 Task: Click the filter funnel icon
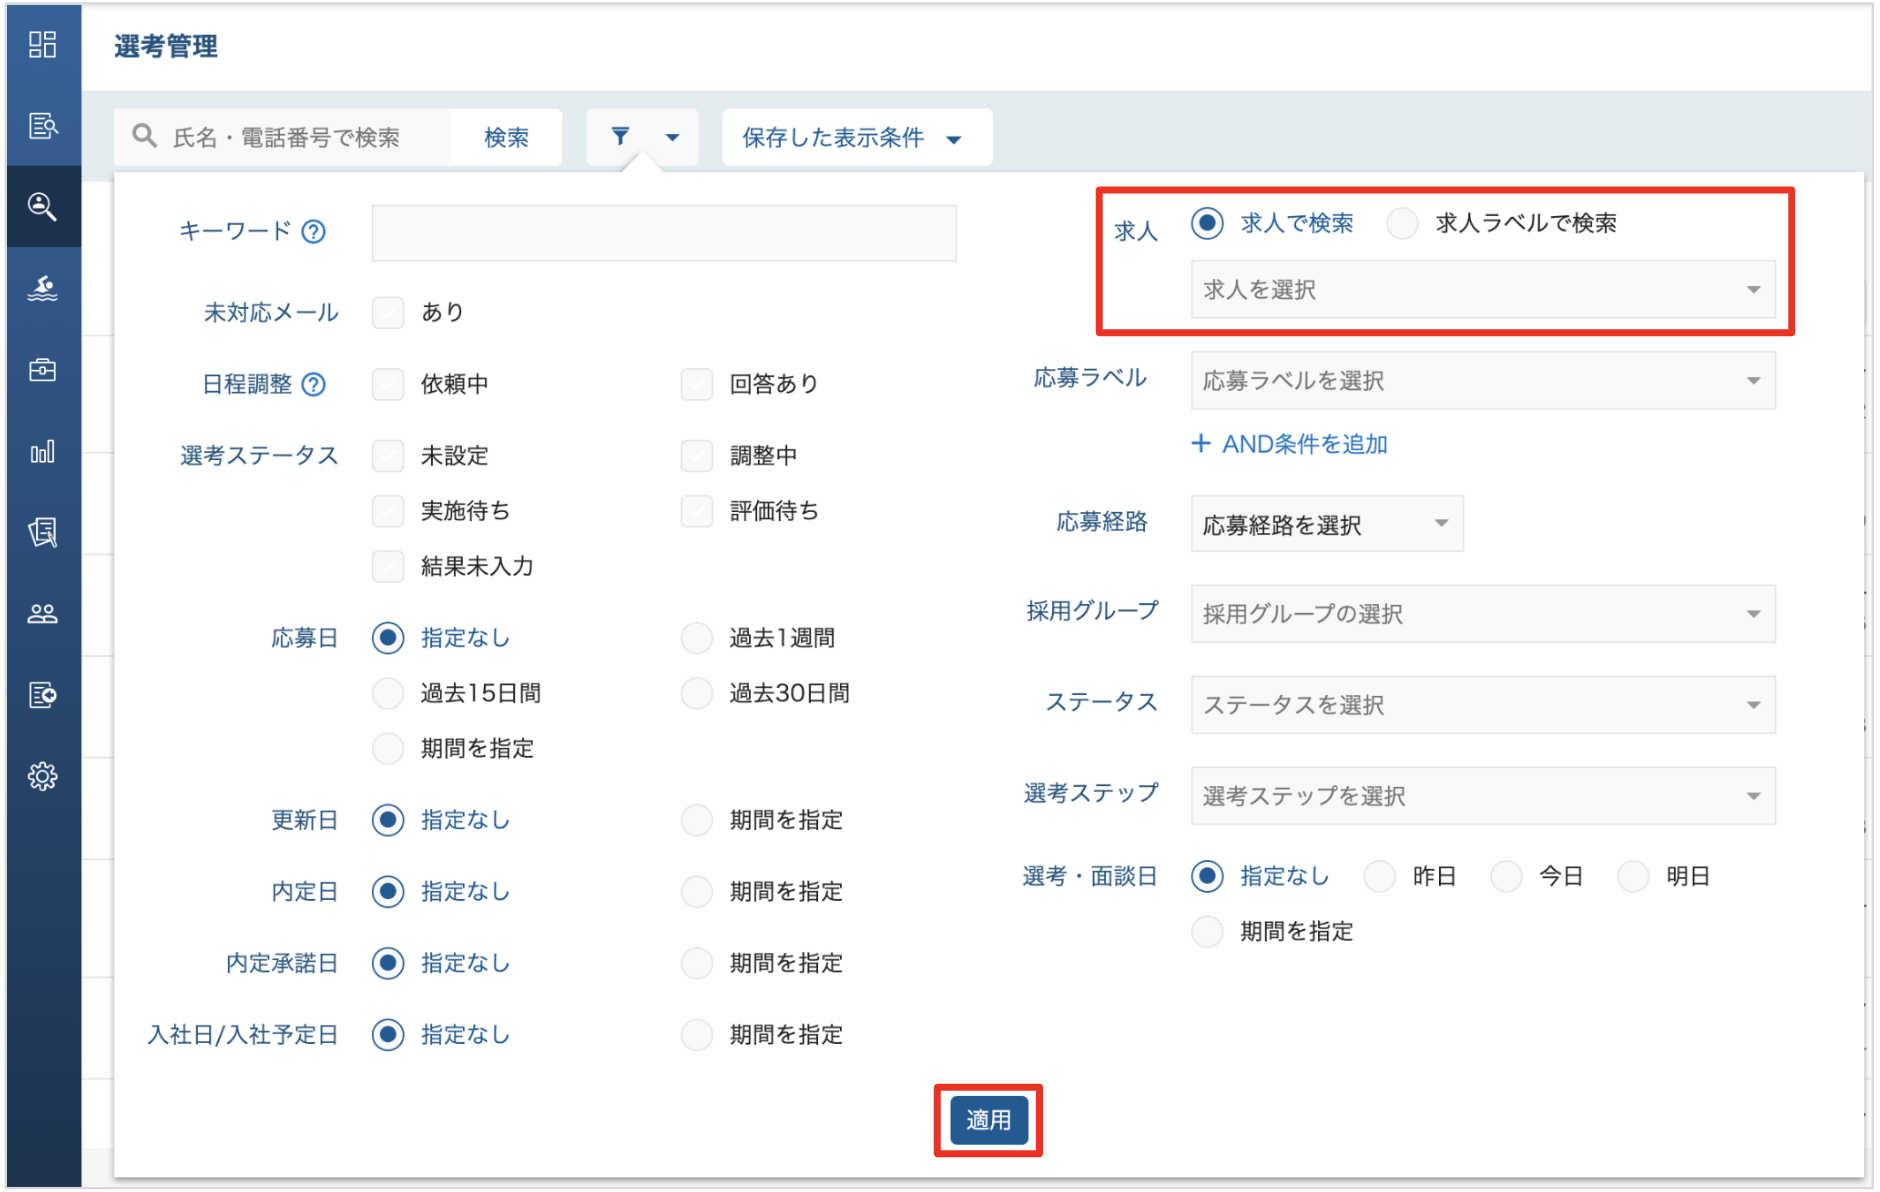(x=620, y=136)
